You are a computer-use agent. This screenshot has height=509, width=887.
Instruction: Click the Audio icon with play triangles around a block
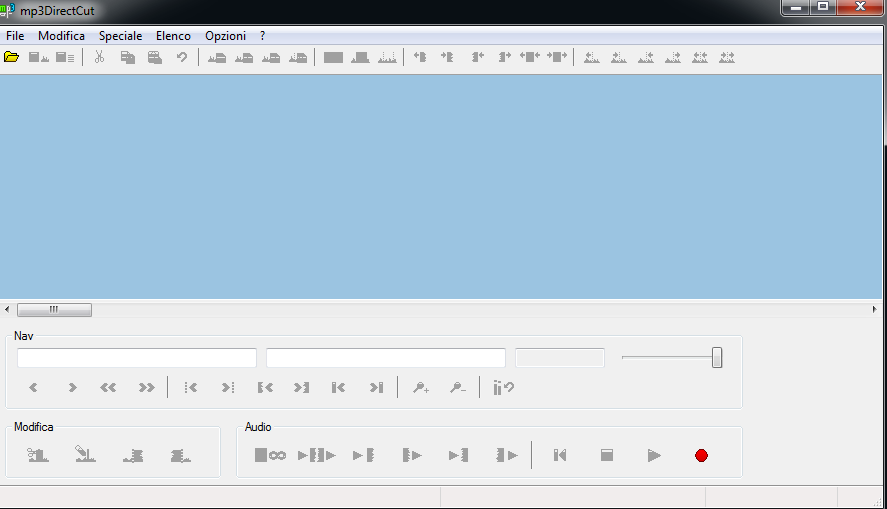click(317, 455)
